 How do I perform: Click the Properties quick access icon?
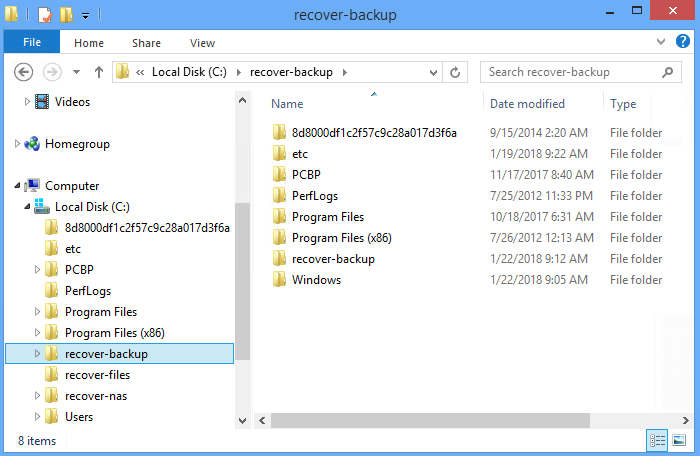click(x=45, y=15)
